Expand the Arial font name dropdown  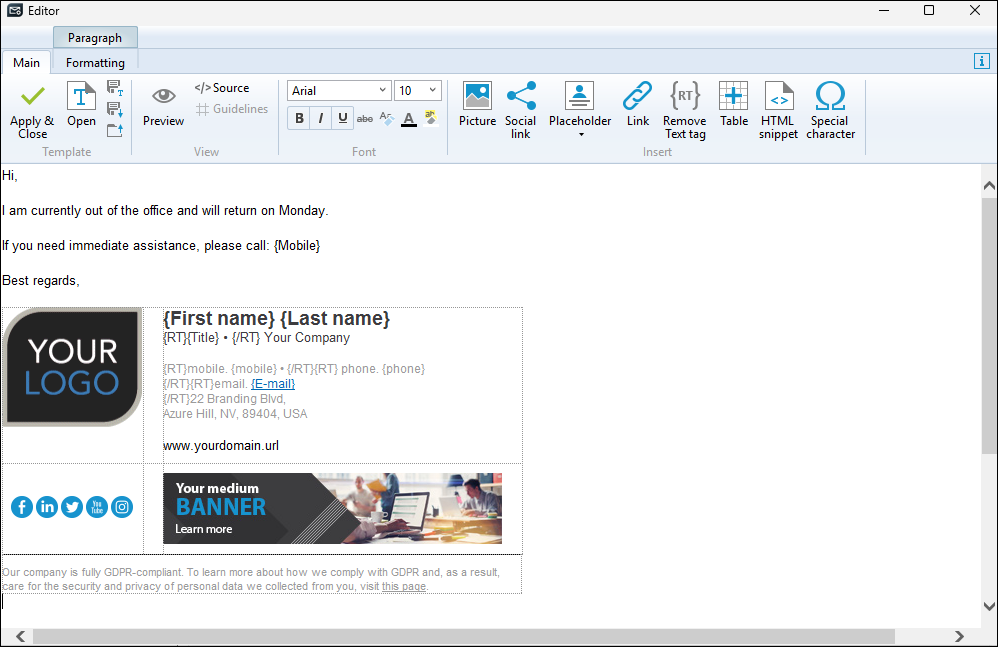382,91
